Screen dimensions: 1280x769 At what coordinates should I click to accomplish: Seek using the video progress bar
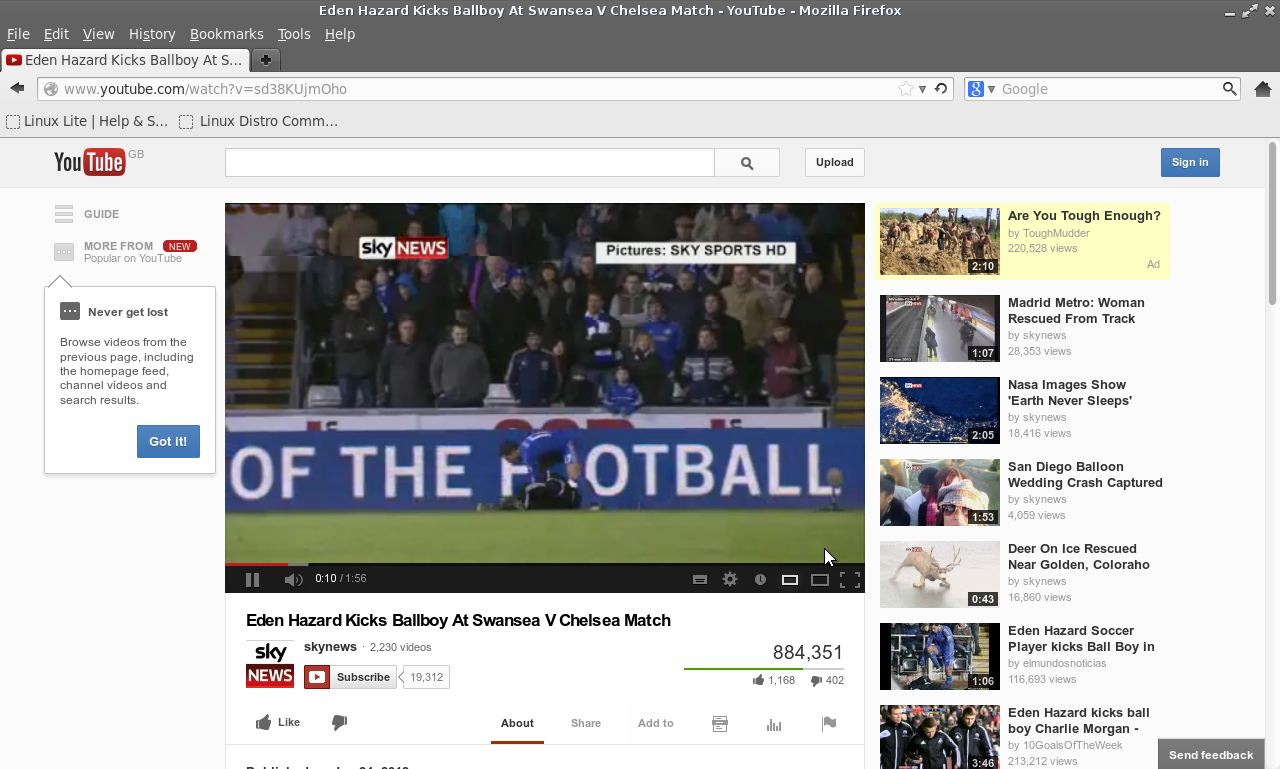coord(545,565)
